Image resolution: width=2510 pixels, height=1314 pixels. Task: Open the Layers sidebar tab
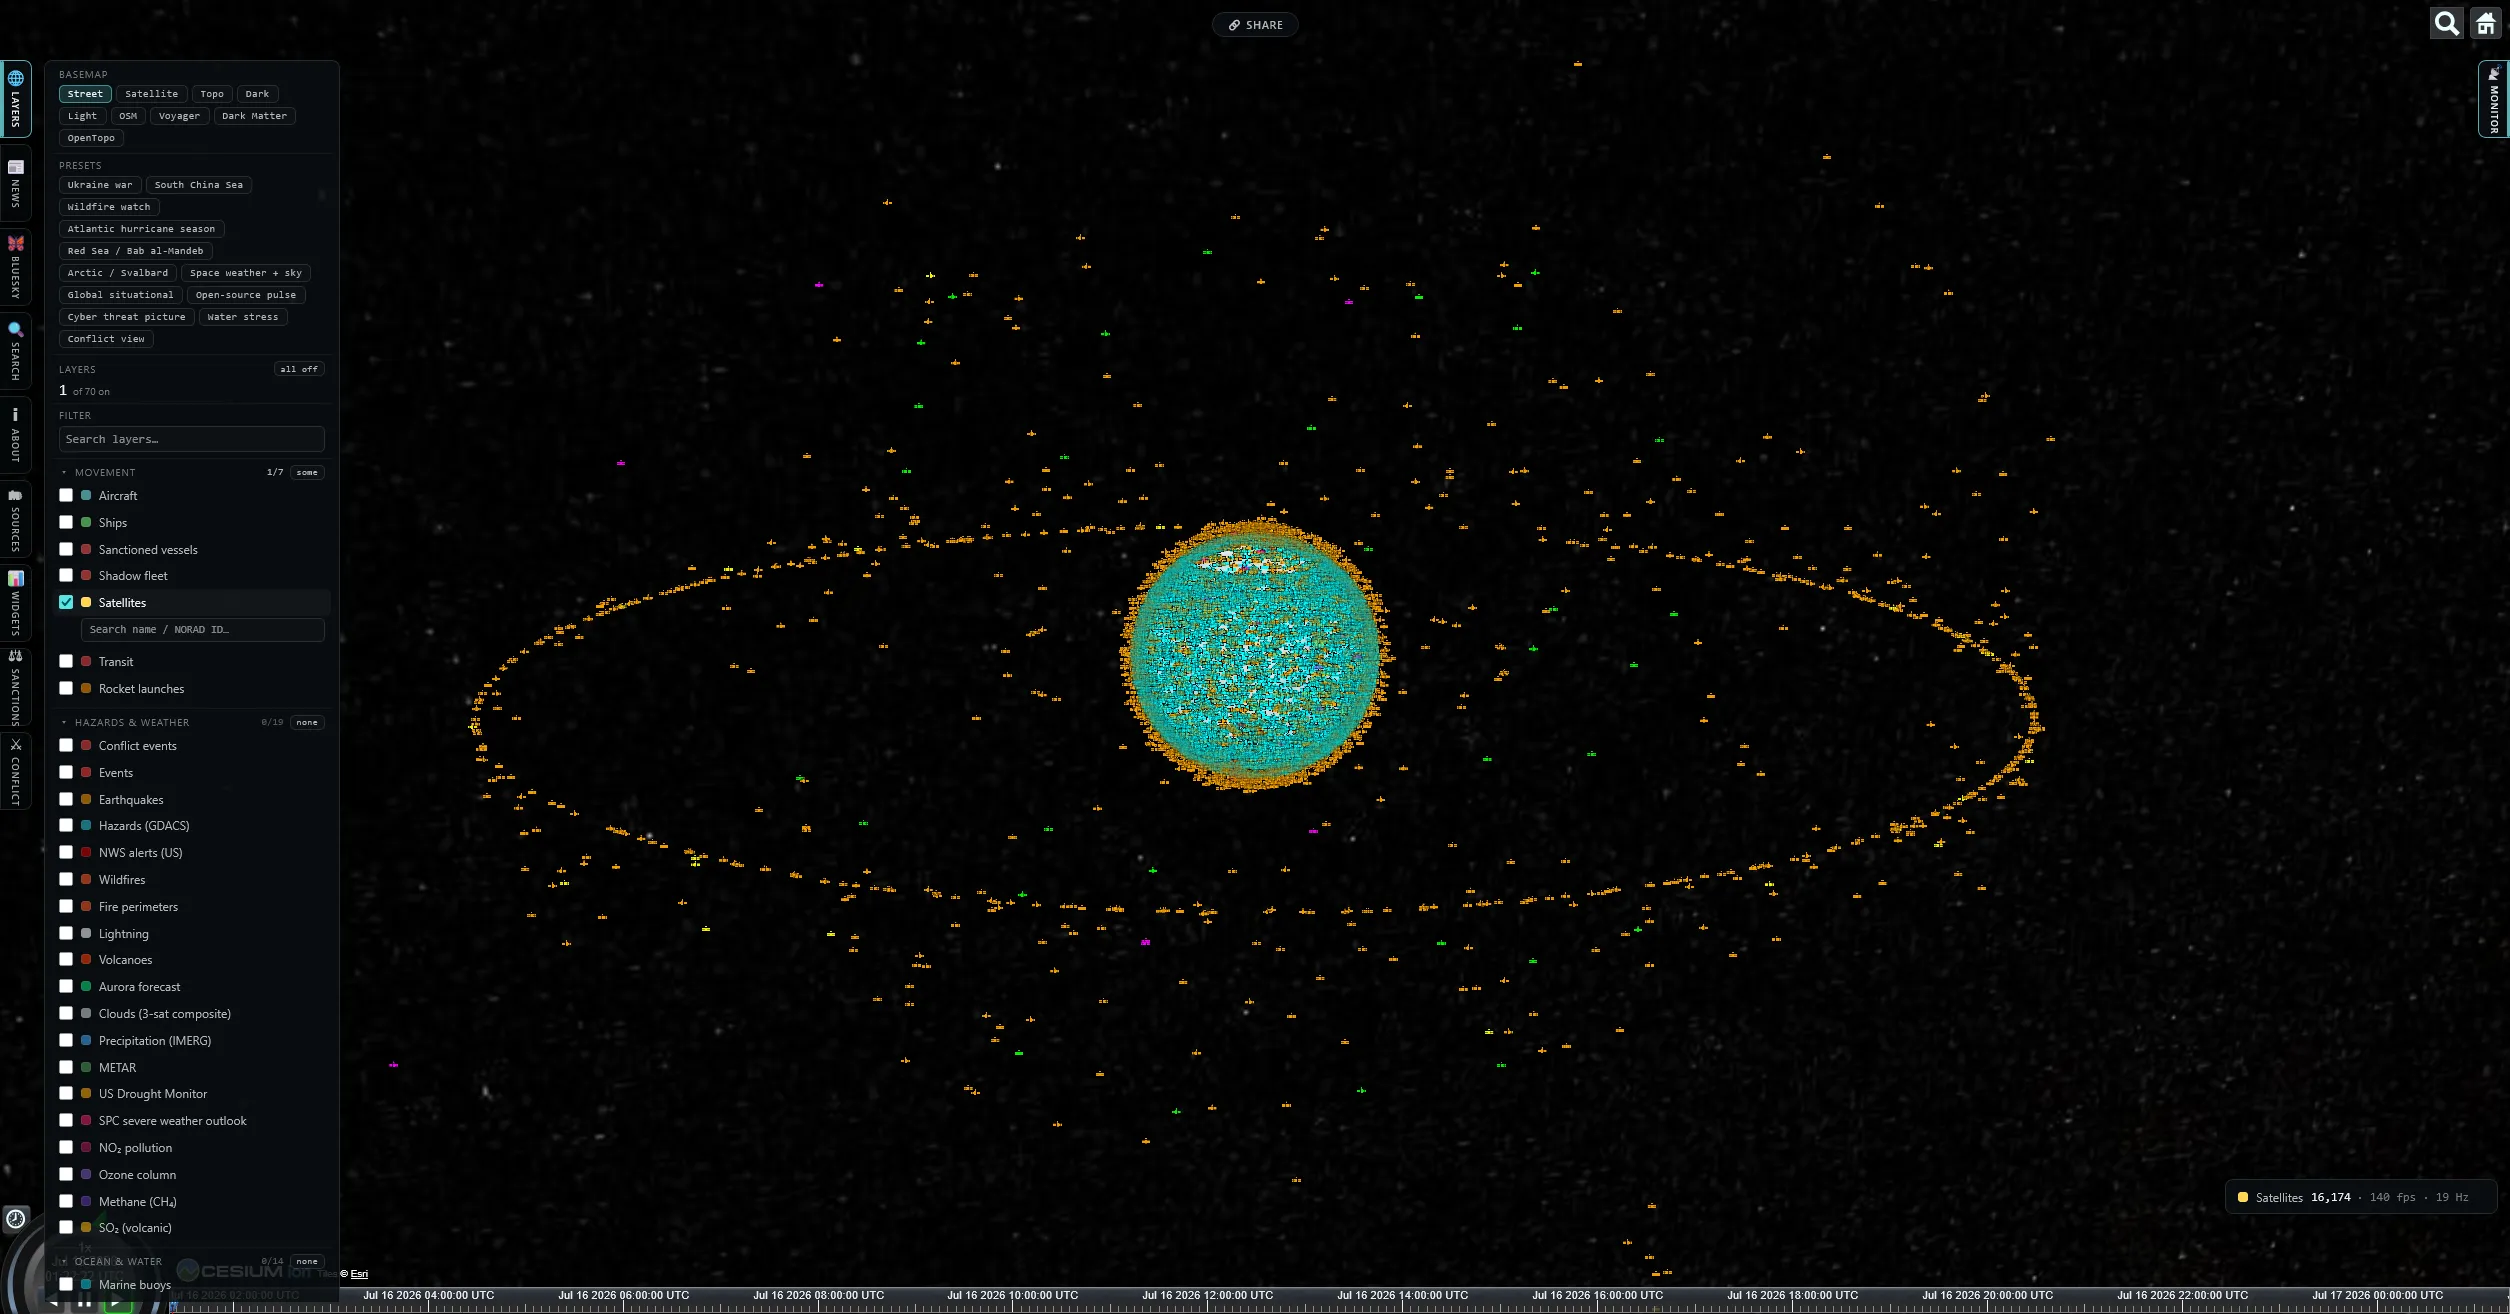coord(15,98)
